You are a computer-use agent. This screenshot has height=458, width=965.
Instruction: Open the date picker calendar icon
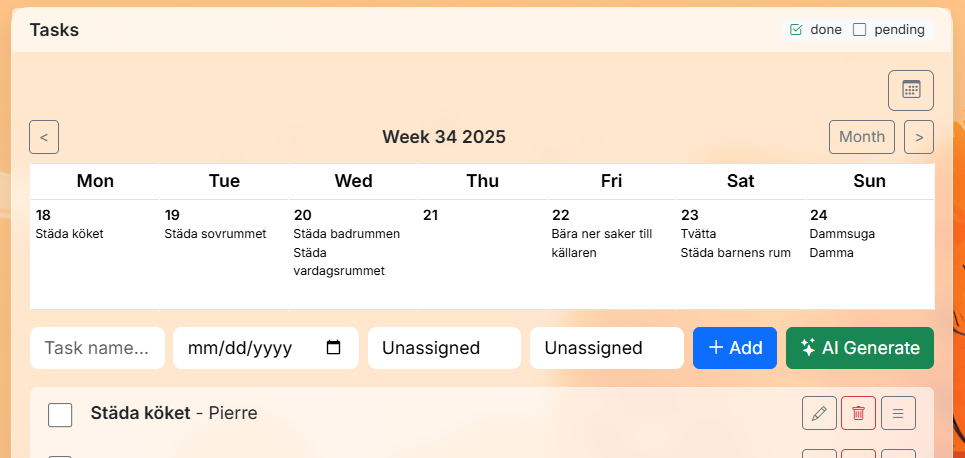pyautogui.click(x=333, y=348)
